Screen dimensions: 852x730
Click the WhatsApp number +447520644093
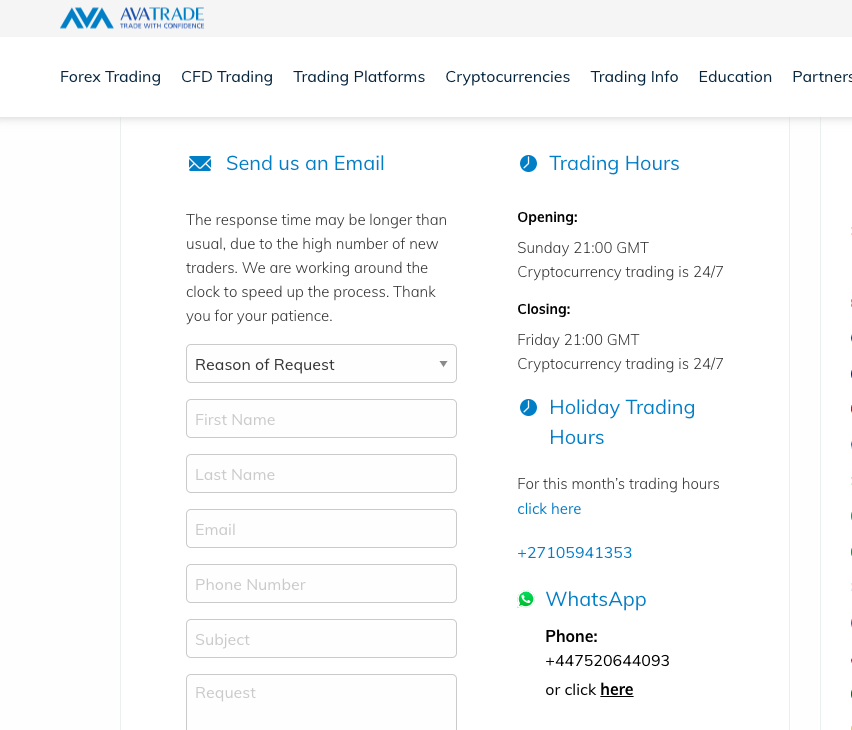(607, 660)
